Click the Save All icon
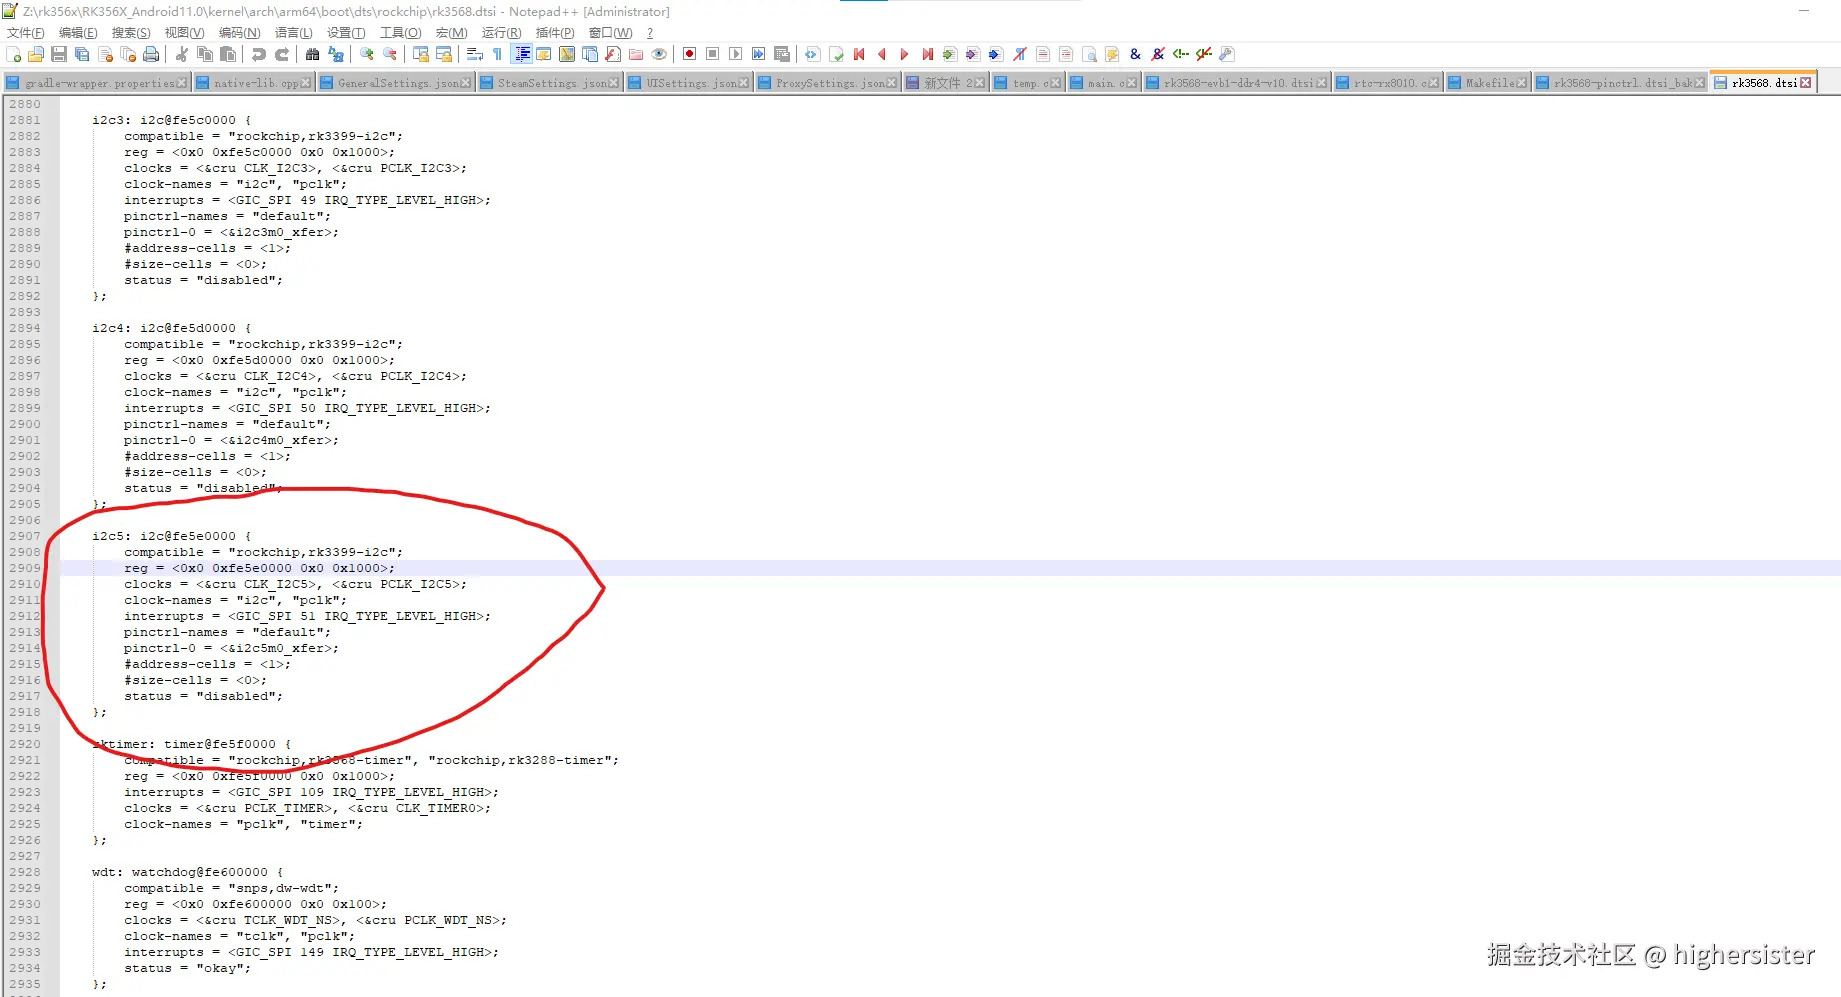This screenshot has height=997, width=1841. coord(82,54)
